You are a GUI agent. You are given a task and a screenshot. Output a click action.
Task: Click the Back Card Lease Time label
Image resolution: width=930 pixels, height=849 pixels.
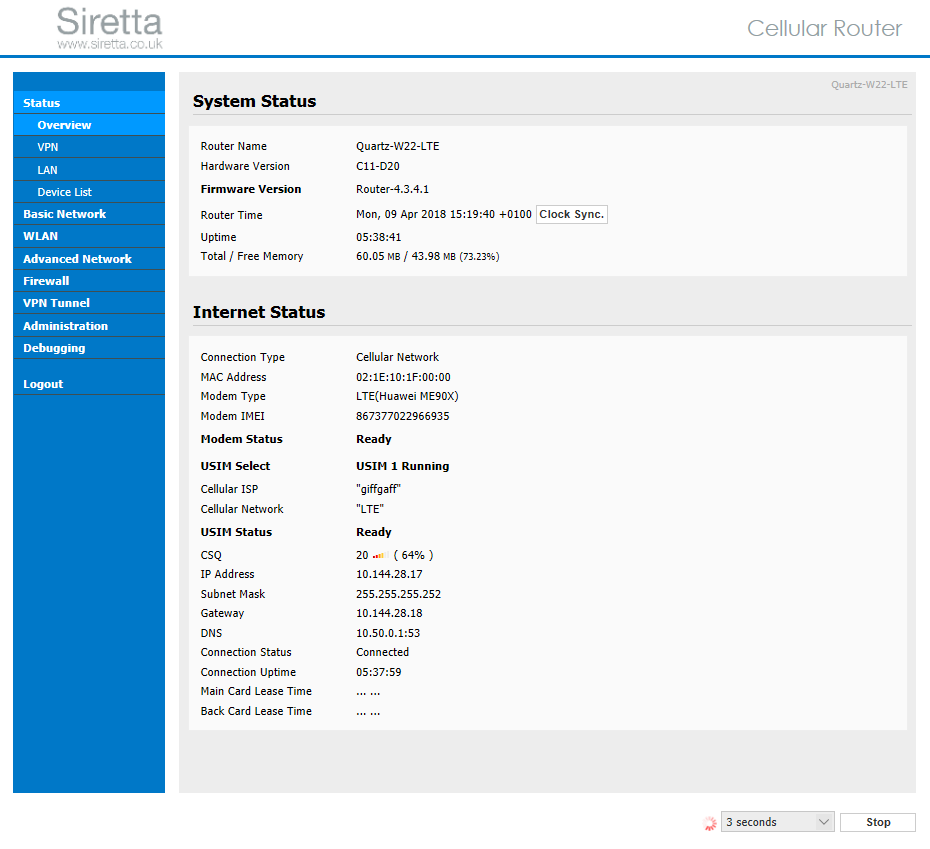pos(256,711)
